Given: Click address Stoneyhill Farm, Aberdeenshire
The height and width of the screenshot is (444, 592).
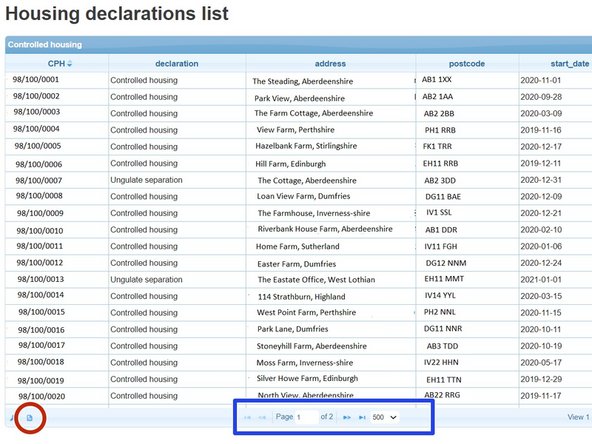Looking at the screenshot, I should (311, 346).
